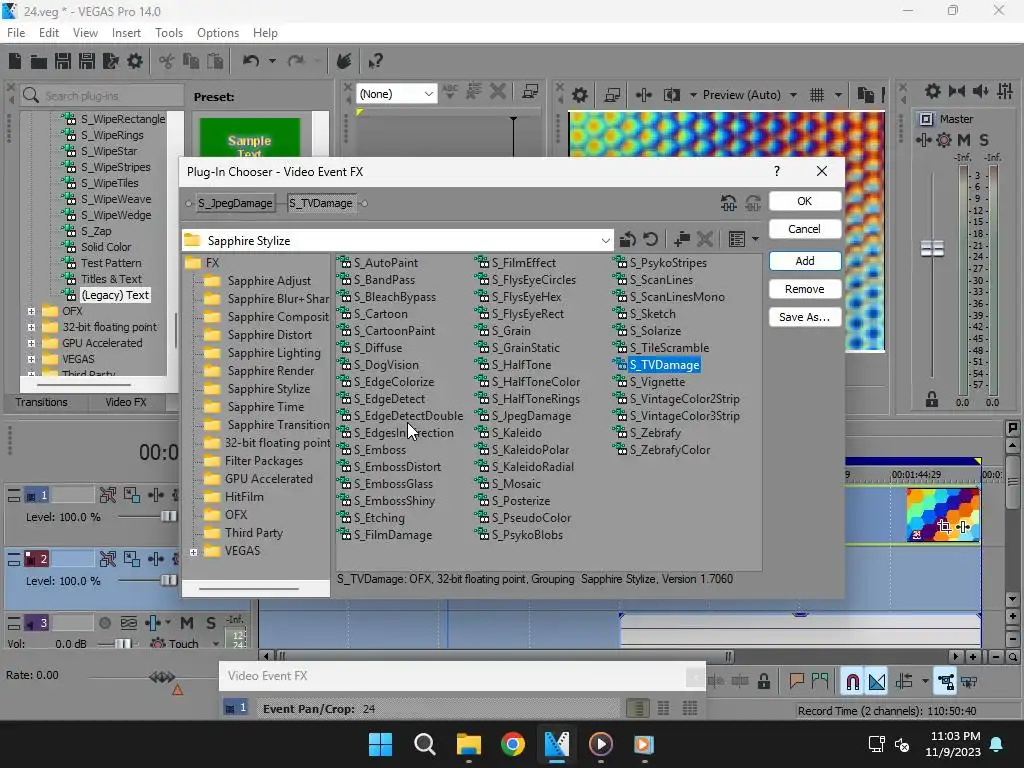
Task: Click the Split Screen View icon in preview
Action: tap(671, 95)
